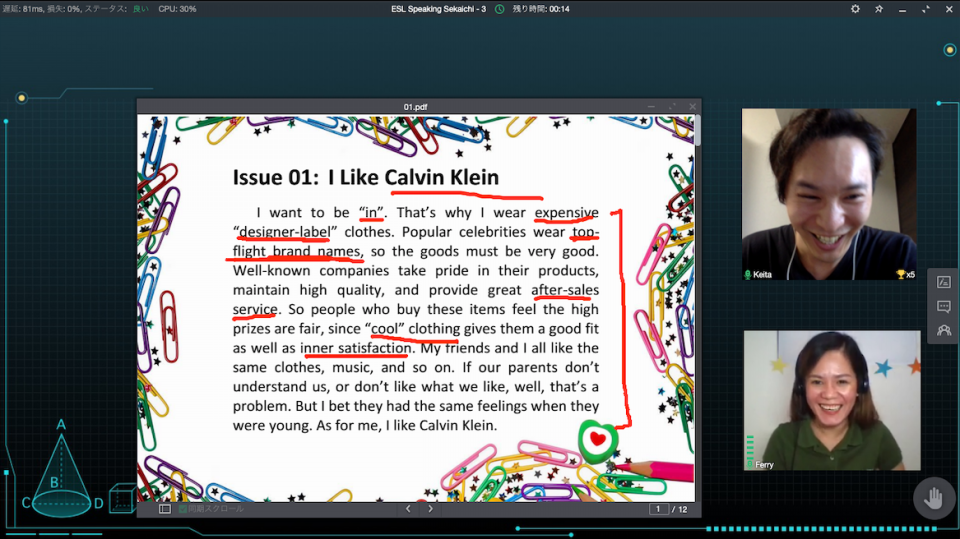Show the participants list panel
This screenshot has height=539, width=960.
(x=943, y=330)
